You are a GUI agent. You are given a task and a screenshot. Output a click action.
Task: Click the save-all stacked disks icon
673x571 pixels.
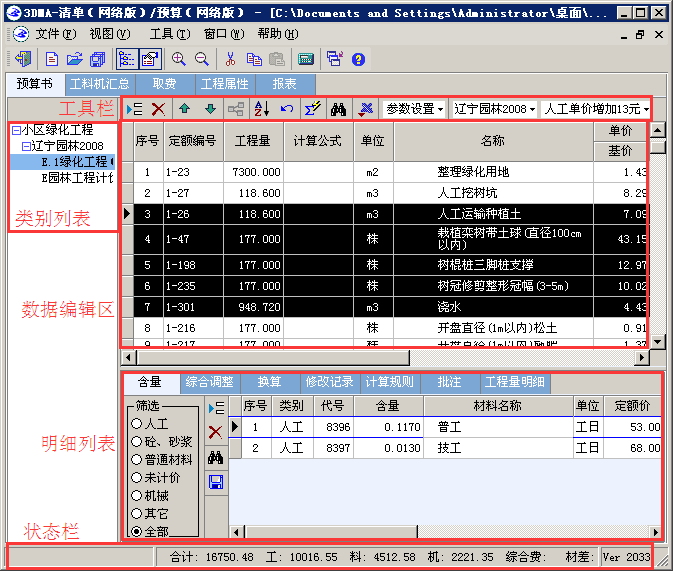coord(98,59)
